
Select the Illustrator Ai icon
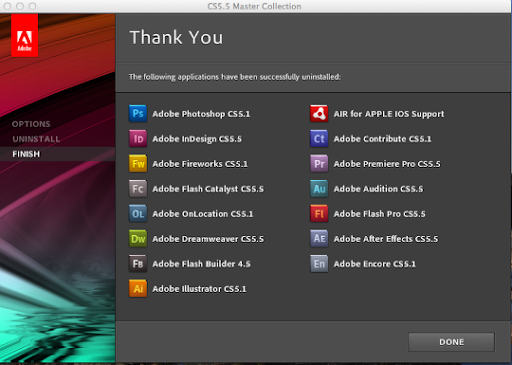[x=138, y=289]
